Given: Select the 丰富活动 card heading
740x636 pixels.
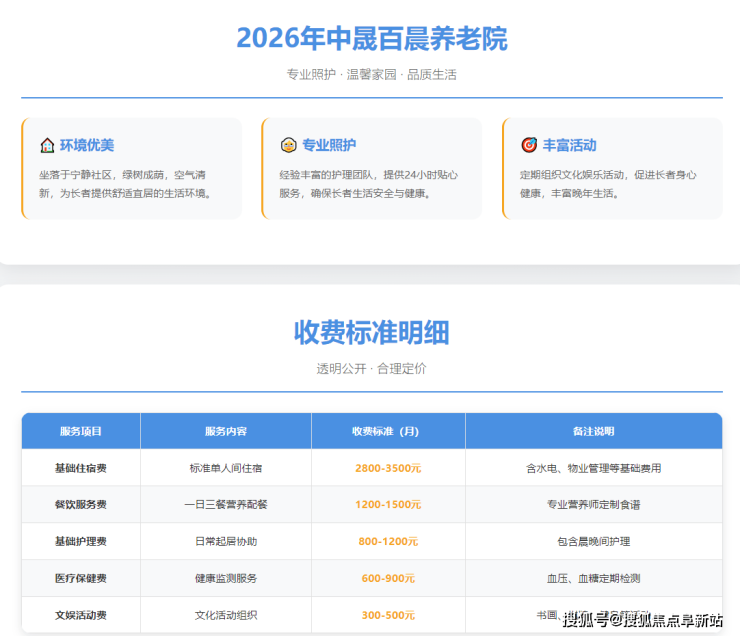Looking at the screenshot, I should tap(569, 145).
